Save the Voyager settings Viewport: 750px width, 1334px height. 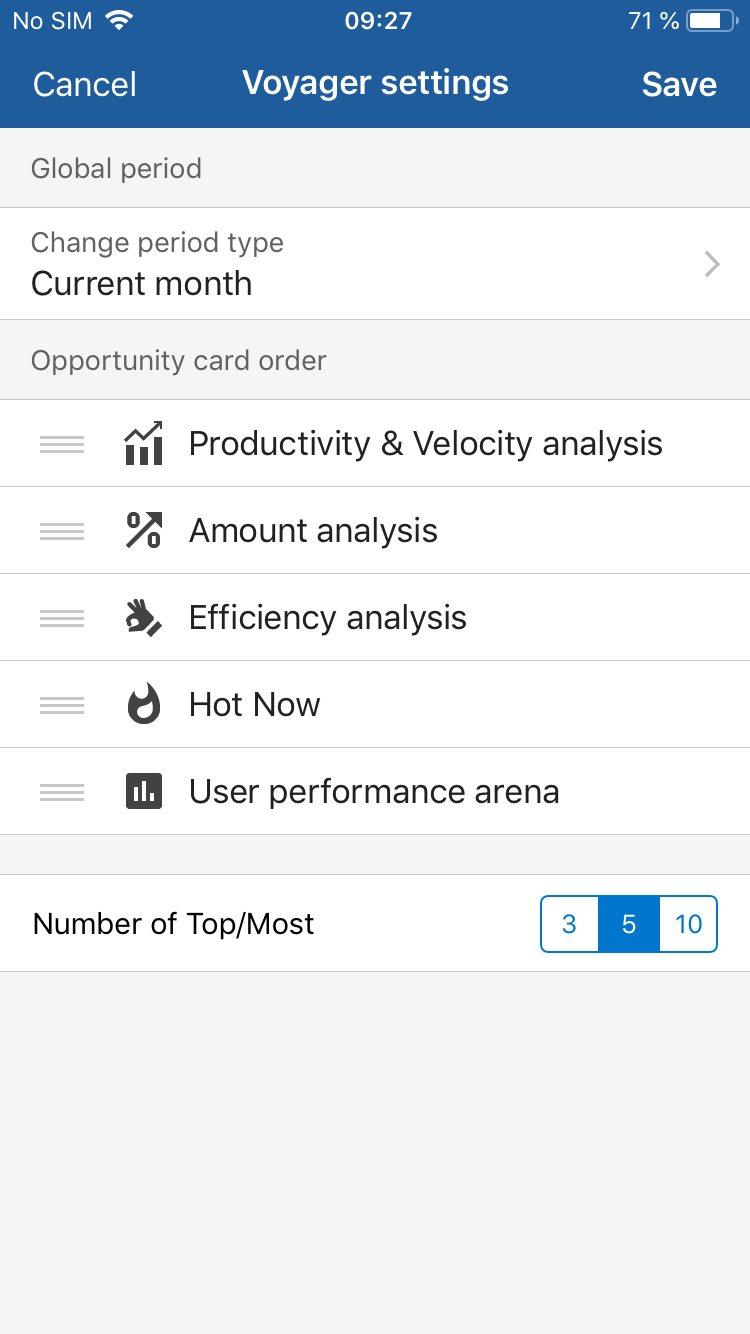[x=679, y=84]
